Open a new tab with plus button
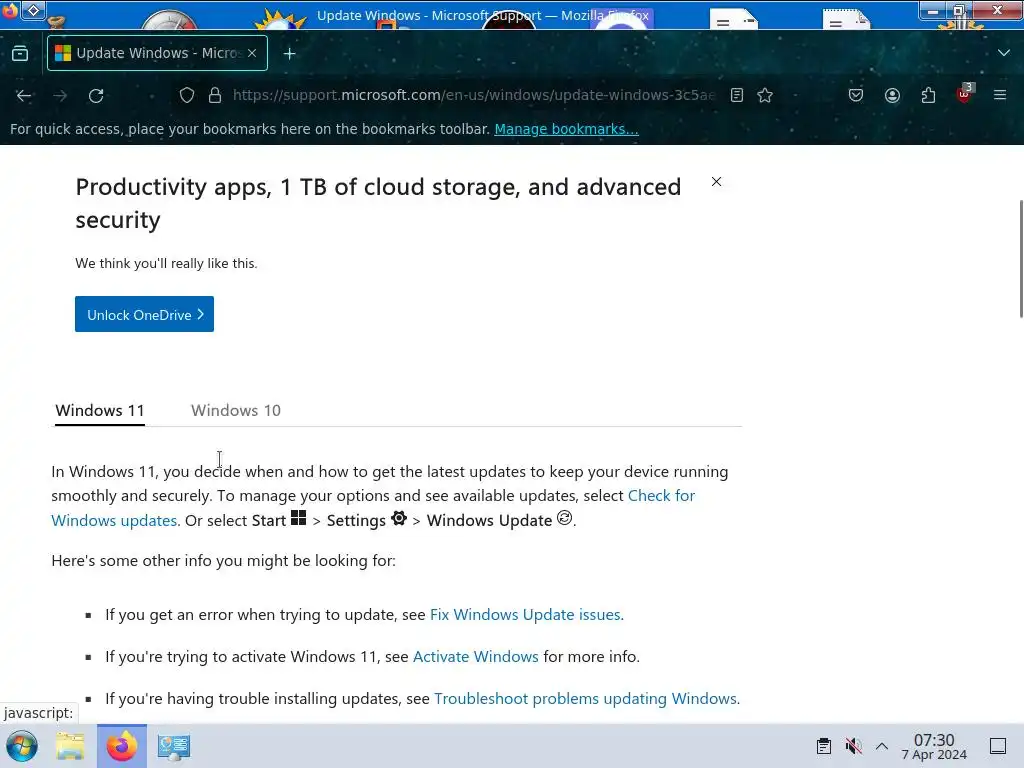1024x768 pixels. [x=289, y=54]
